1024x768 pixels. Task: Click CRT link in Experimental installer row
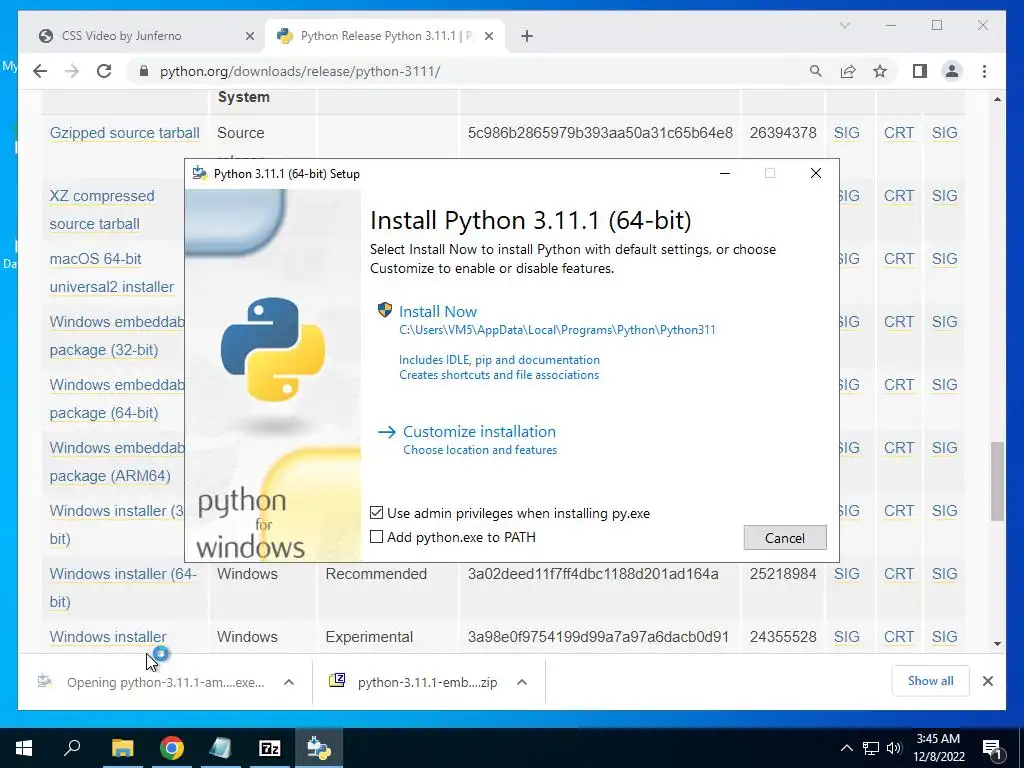899,637
